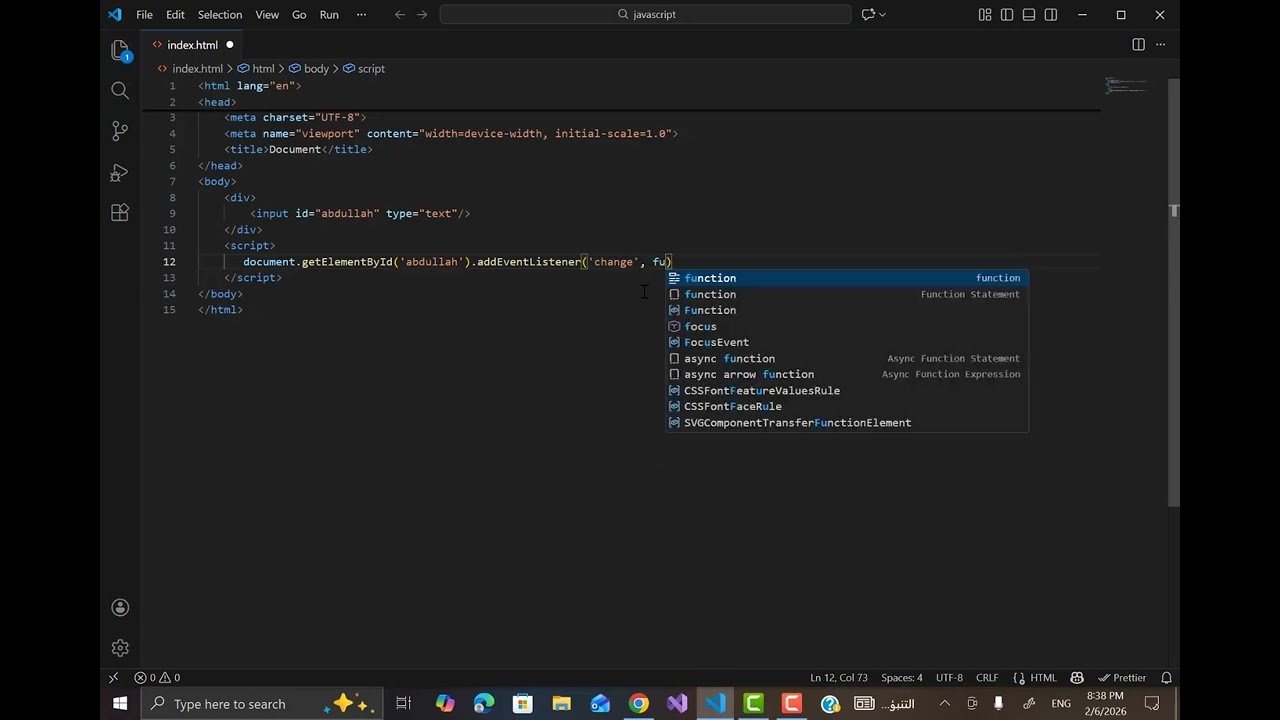Choose the 'CSSFontFaceRule' suggestion
Viewport: 1280px width, 720px height.
pyautogui.click(x=847, y=406)
